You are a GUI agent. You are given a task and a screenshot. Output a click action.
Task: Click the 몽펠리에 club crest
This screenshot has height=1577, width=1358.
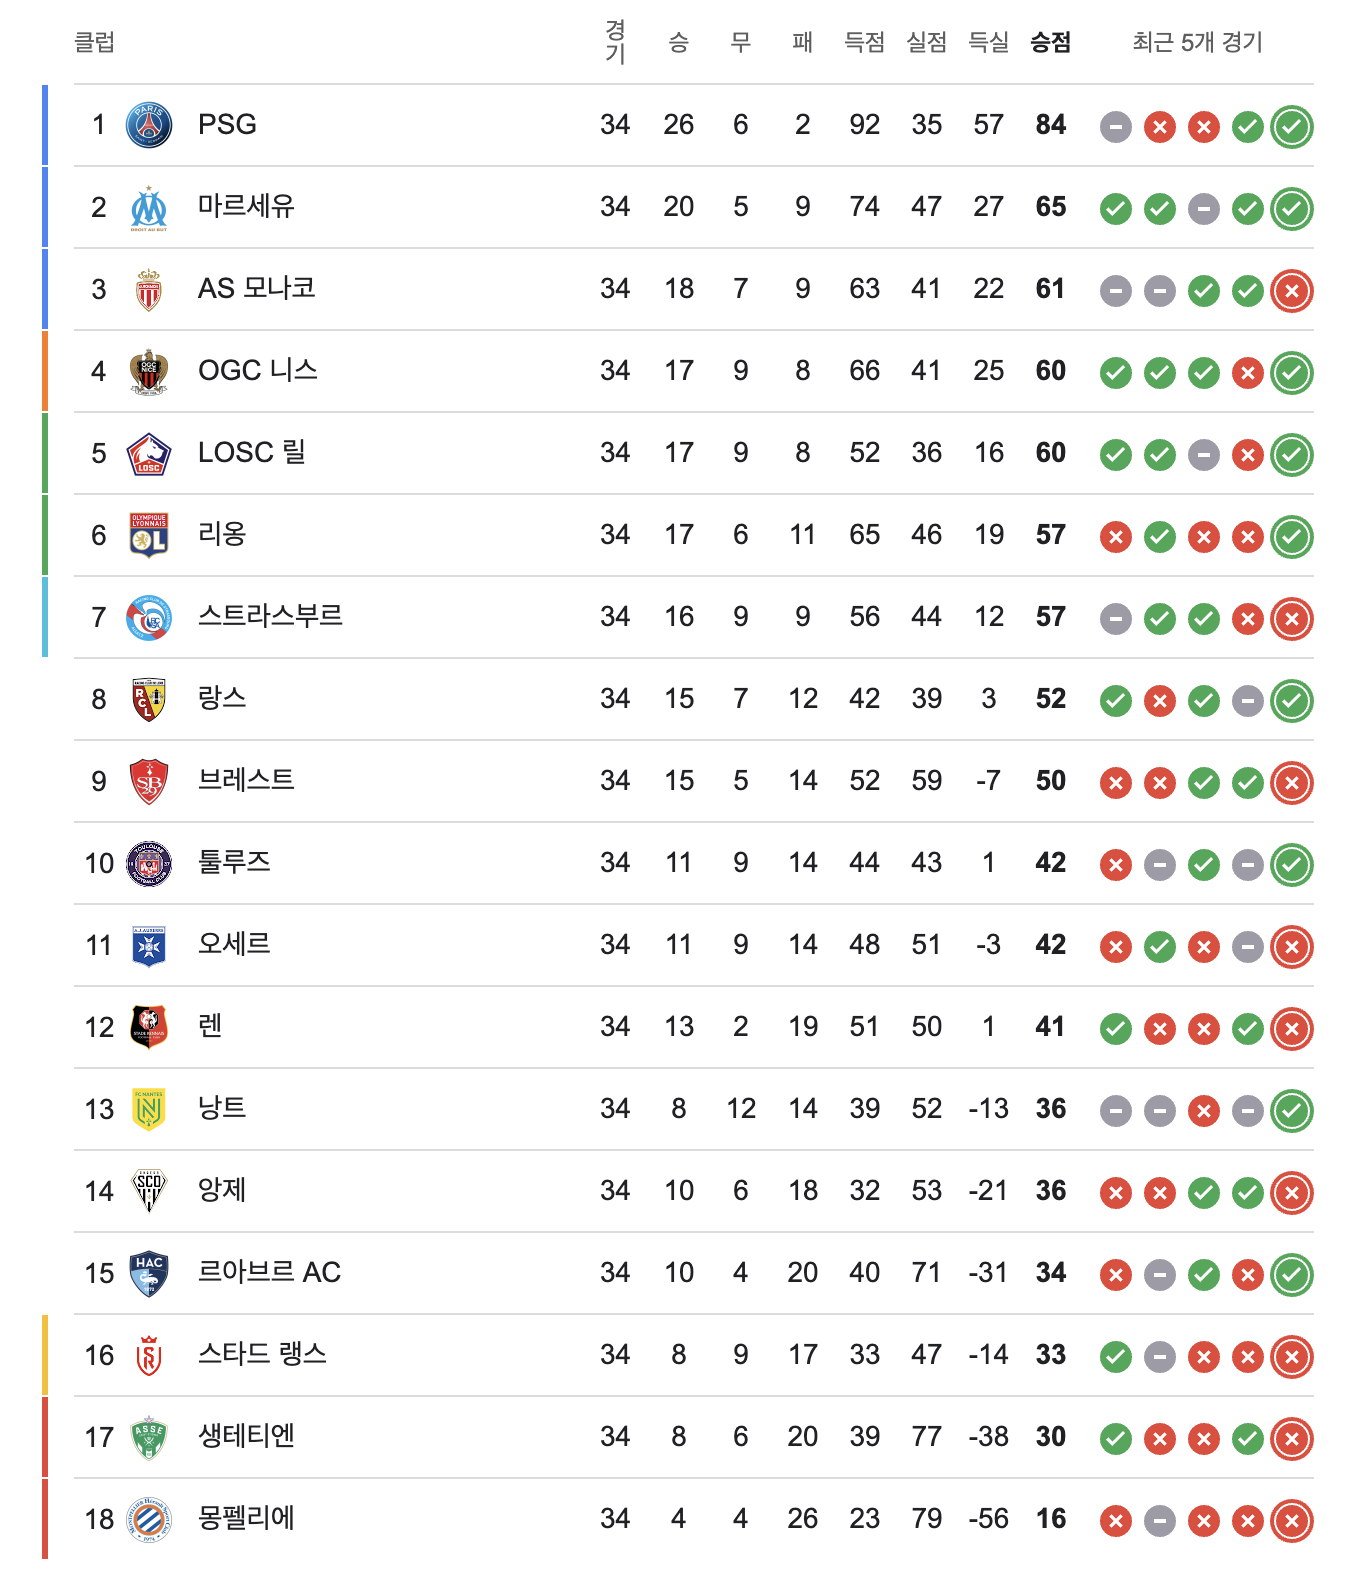pyautogui.click(x=149, y=1520)
